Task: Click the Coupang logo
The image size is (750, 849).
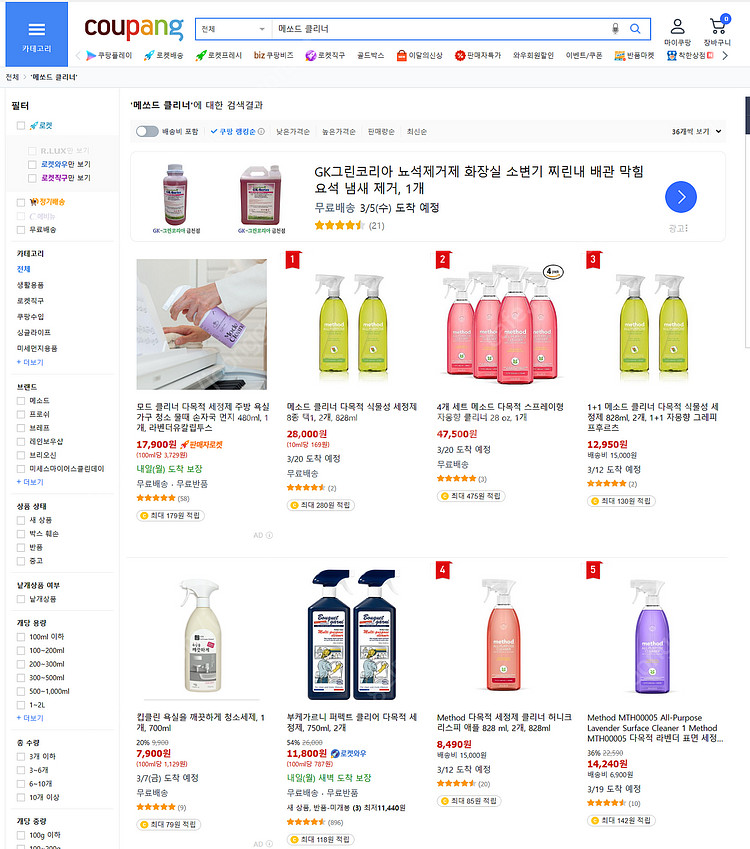Action: (x=134, y=29)
